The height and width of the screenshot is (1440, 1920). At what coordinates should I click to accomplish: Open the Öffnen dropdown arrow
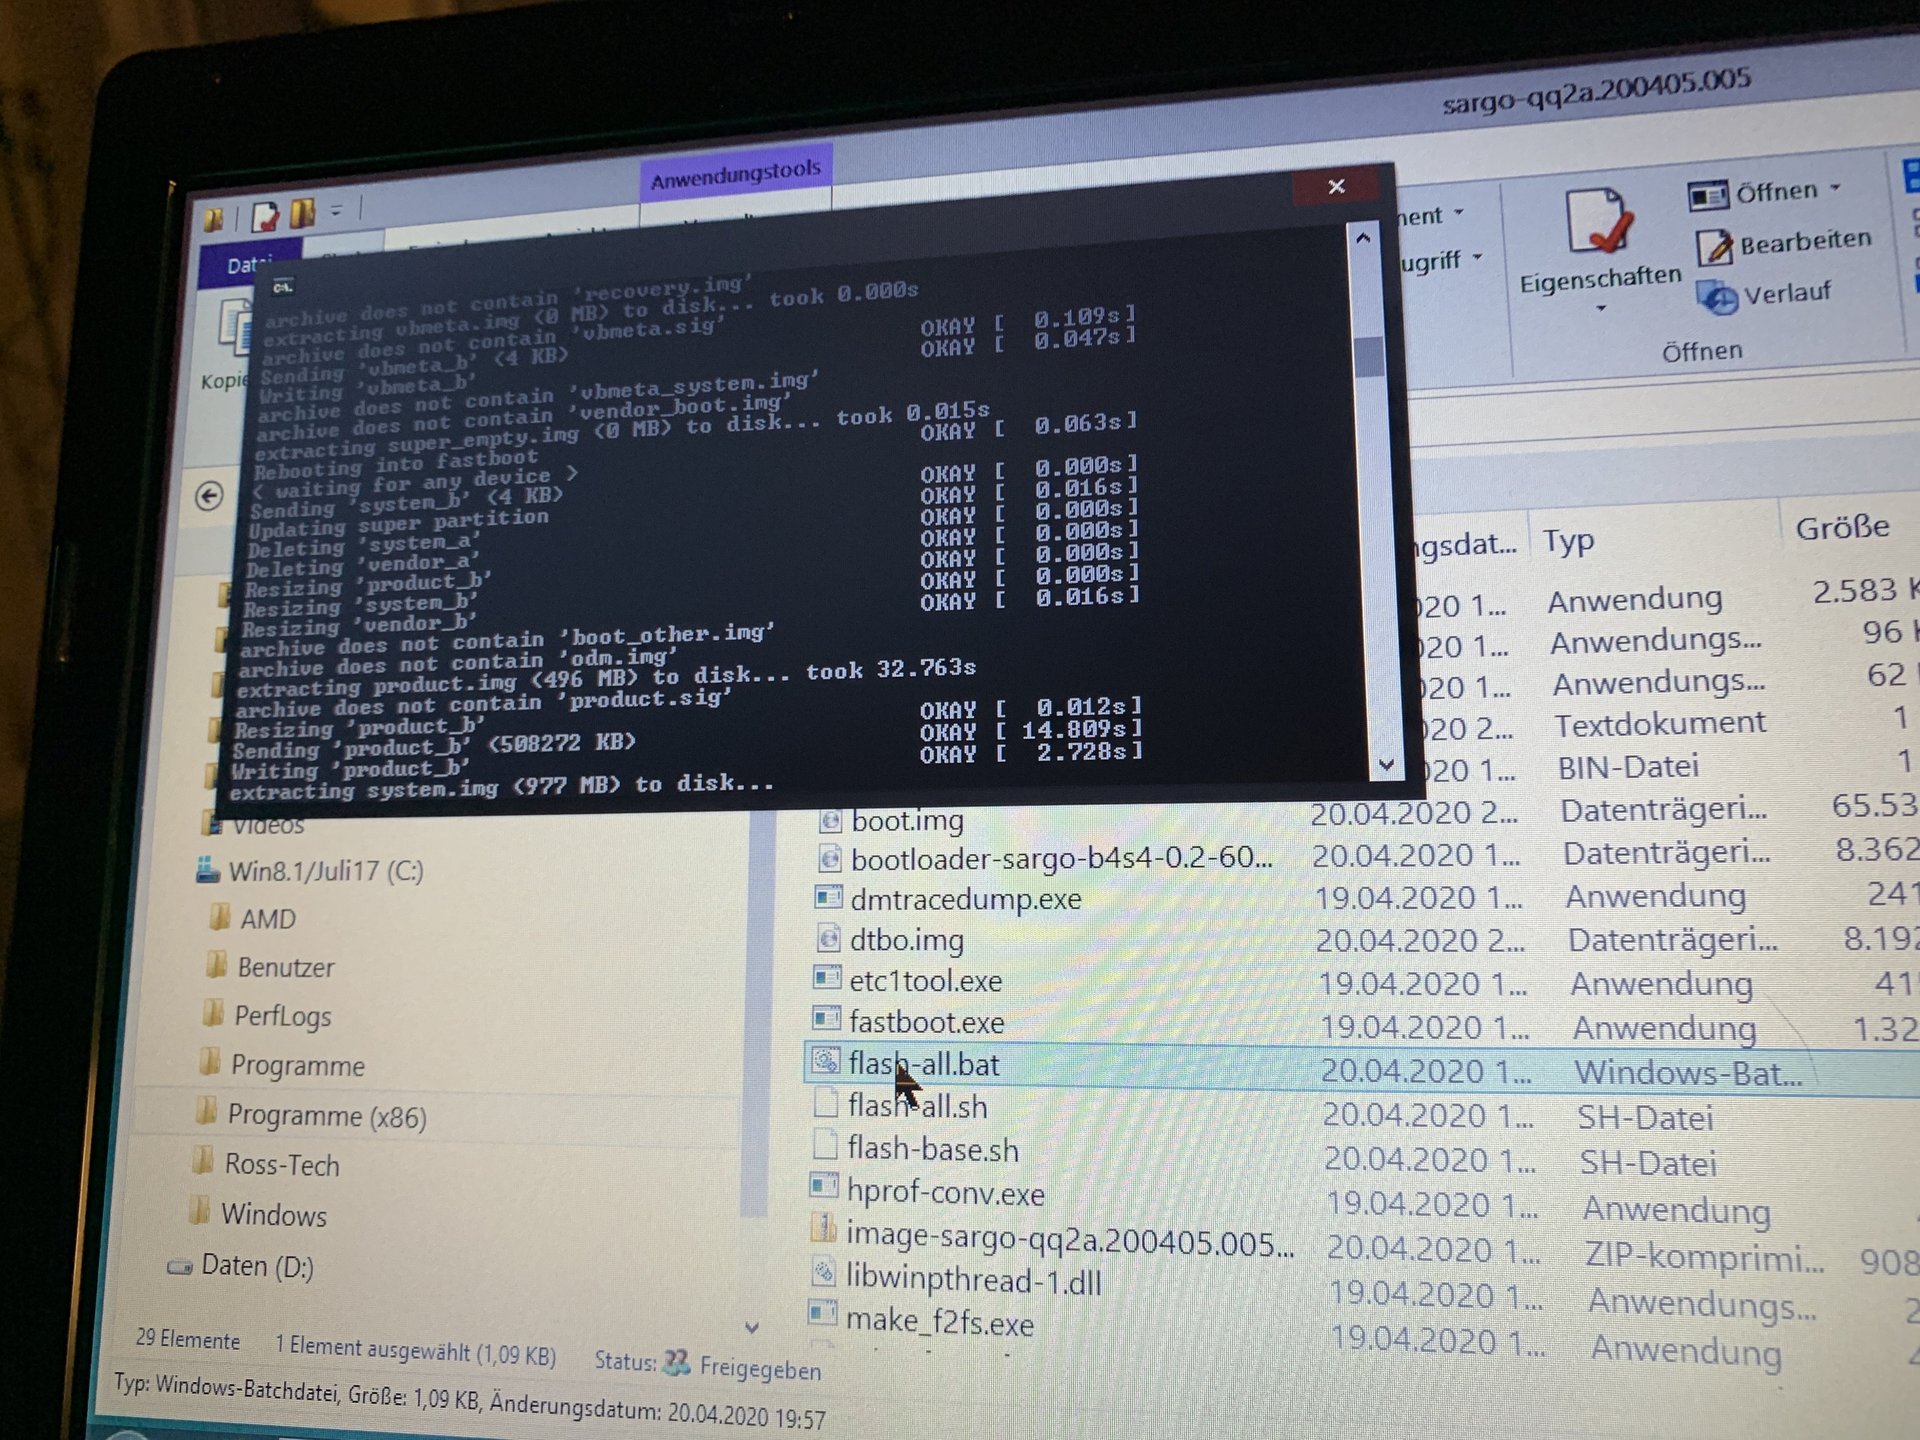click(x=1836, y=188)
